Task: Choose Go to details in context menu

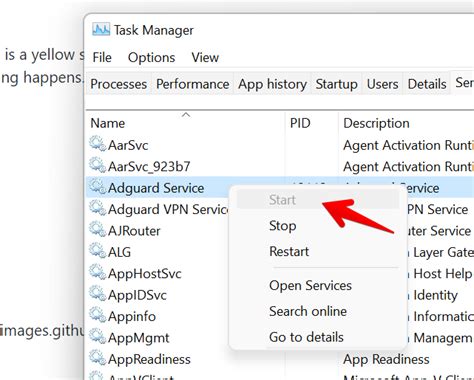Action: (x=318, y=337)
